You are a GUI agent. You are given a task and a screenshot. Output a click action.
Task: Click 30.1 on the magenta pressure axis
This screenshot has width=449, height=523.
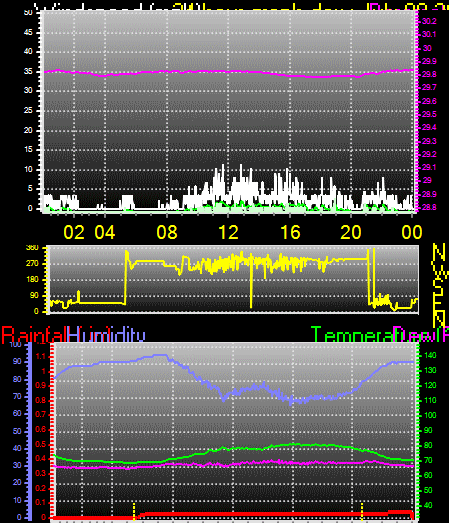(429, 34)
